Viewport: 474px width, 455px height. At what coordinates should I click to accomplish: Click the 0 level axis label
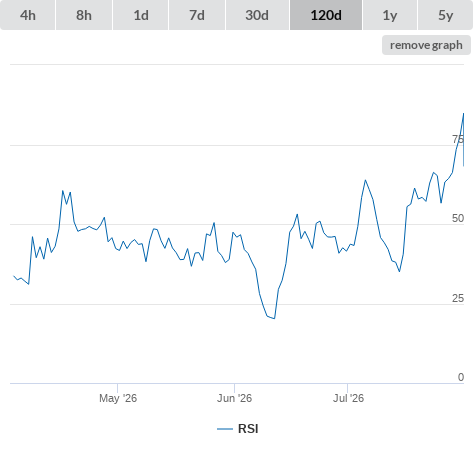pyautogui.click(x=461, y=377)
